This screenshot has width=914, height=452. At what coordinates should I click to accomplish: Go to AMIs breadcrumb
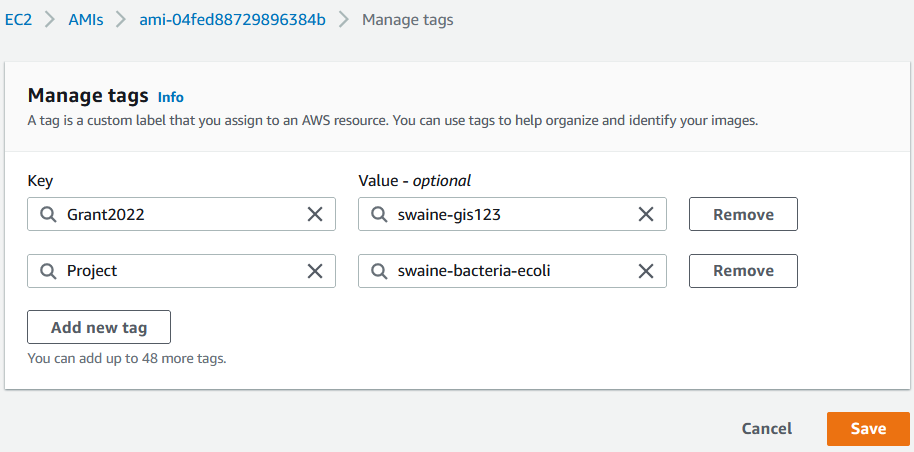[x=86, y=20]
